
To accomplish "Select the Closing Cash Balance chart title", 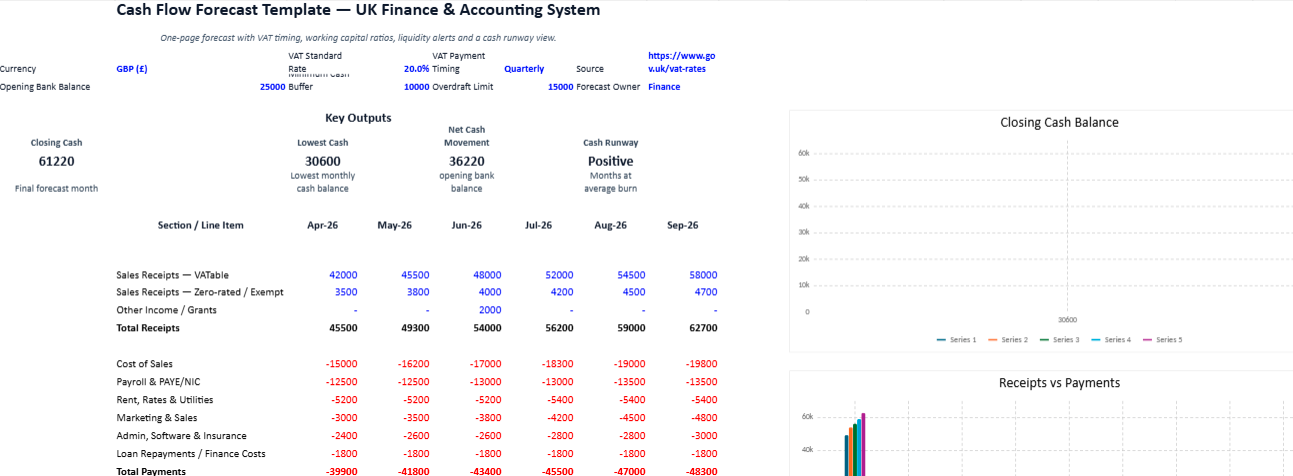I will click(x=1059, y=123).
